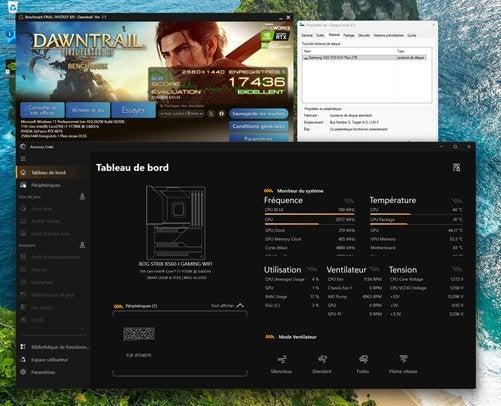Click the Consulter le site officiel button

pos(42,110)
